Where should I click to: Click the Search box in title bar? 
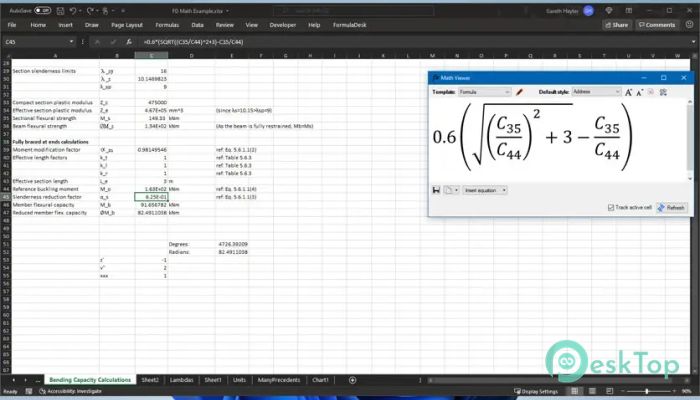[x=353, y=11]
